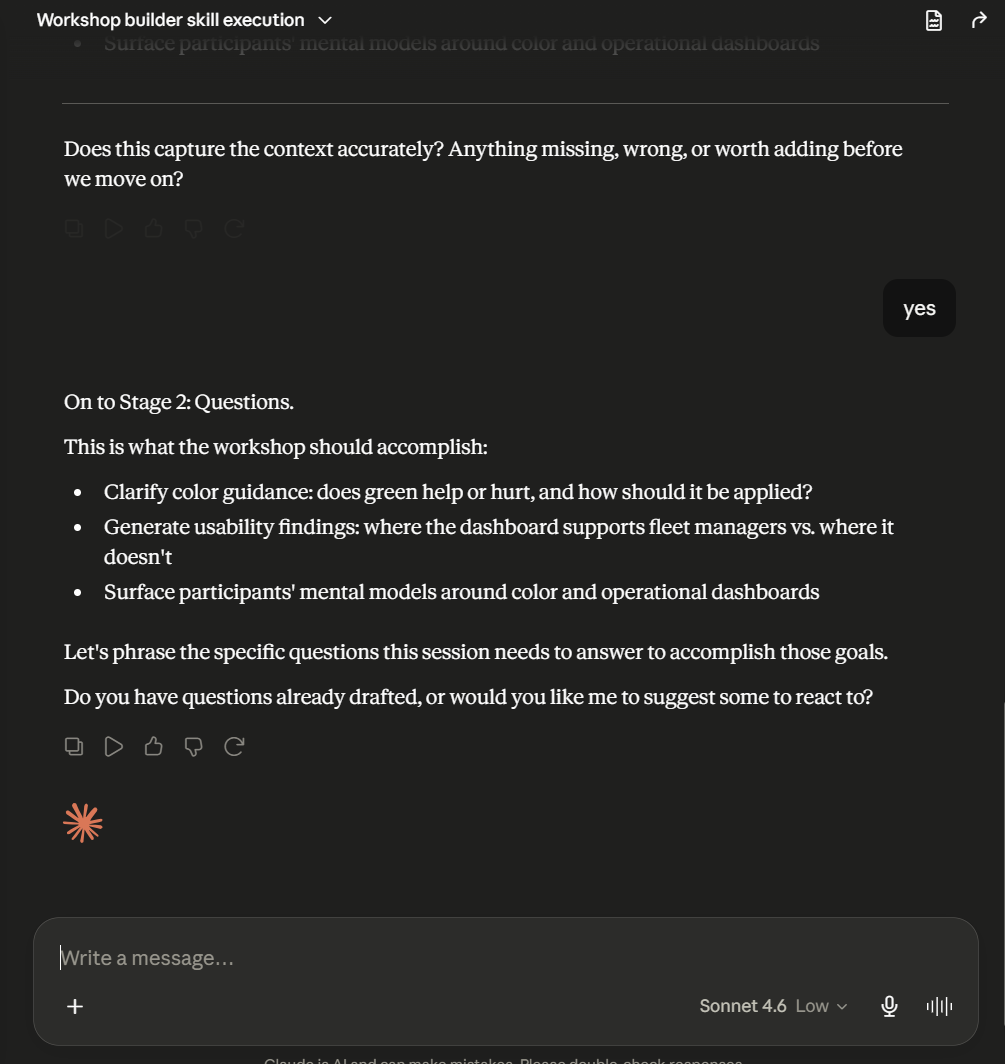Viewport: 1005px width, 1064px height.
Task: Copy the earlier context-check response
Action: 74,228
